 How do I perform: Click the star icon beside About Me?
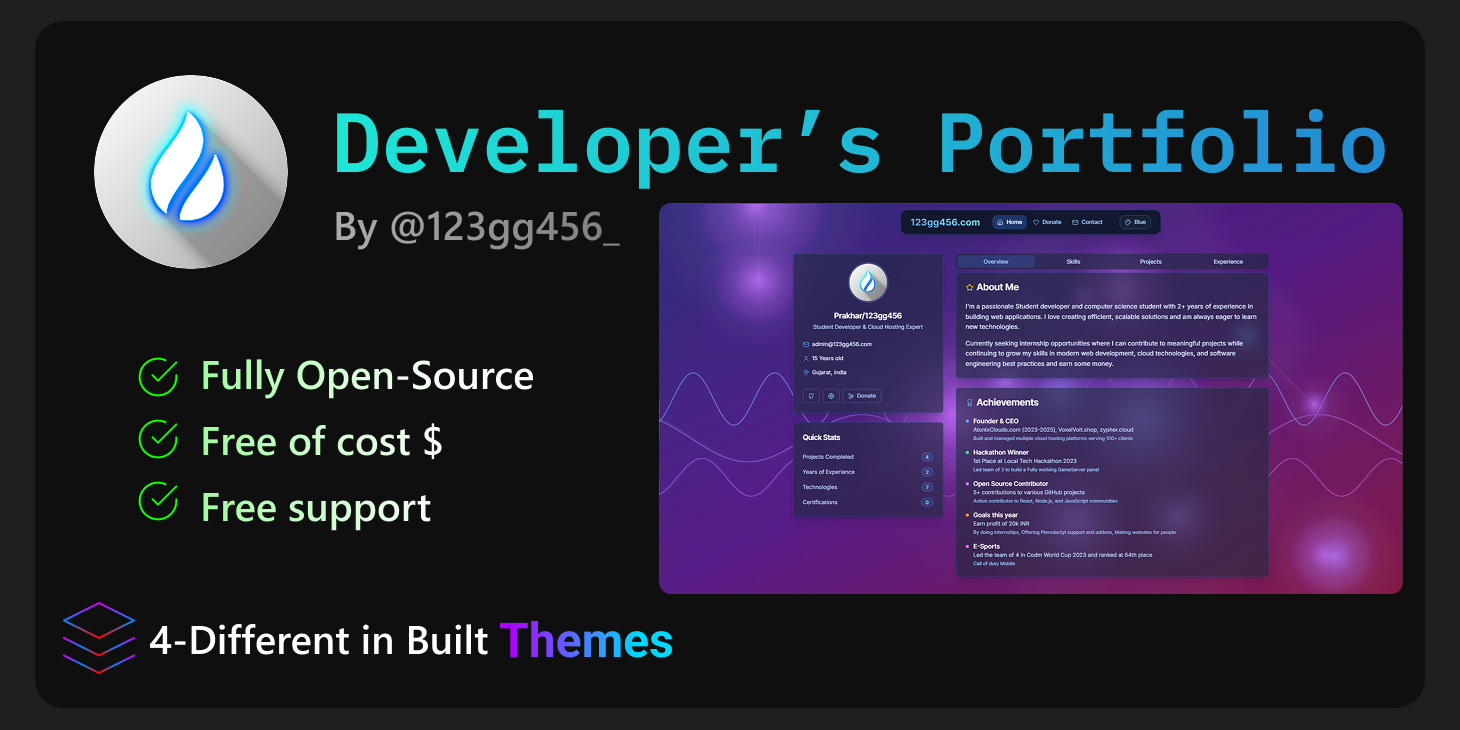(x=968, y=287)
